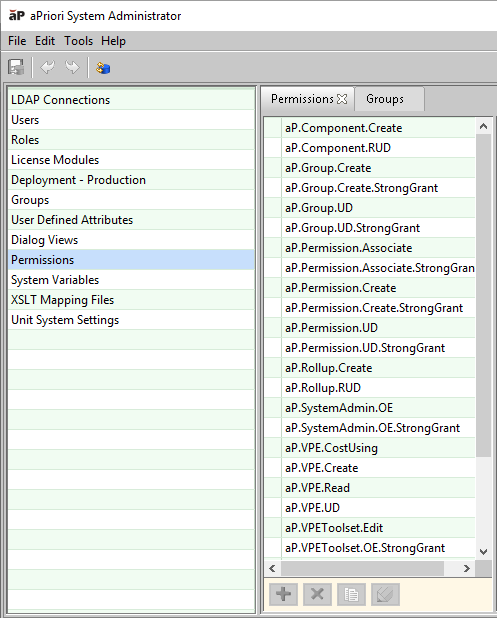Click the vertical scrollbar down arrow
Viewport: 497px width, 618px height.
(484, 551)
